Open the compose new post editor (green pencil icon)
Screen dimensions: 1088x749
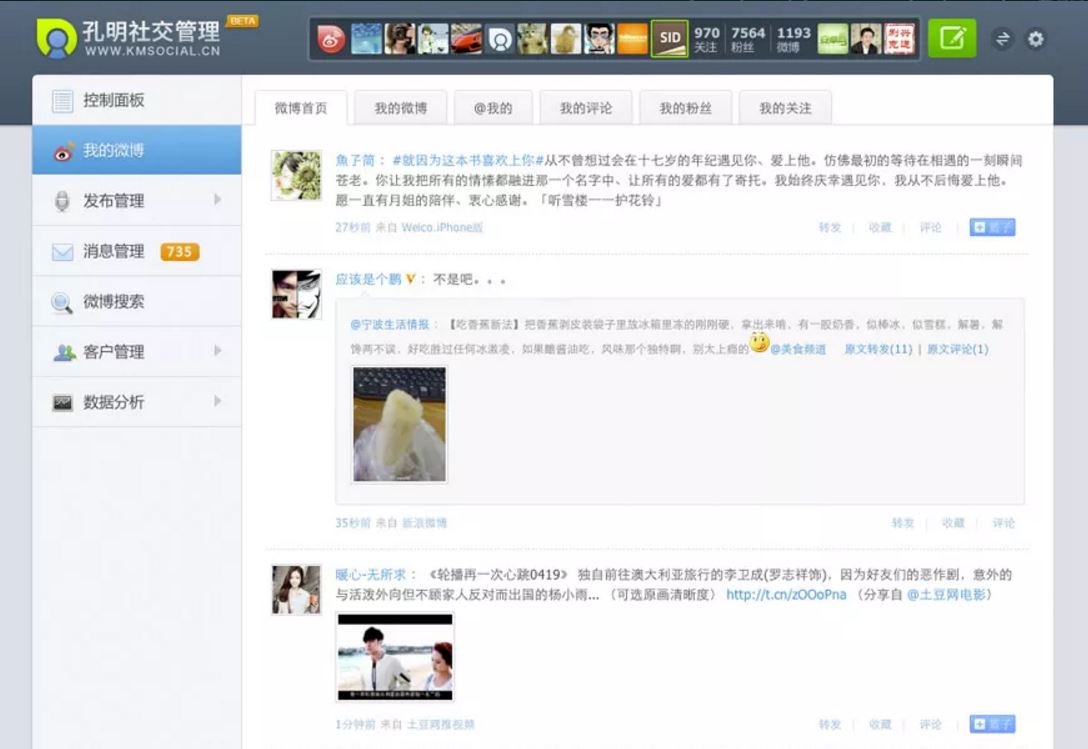951,40
